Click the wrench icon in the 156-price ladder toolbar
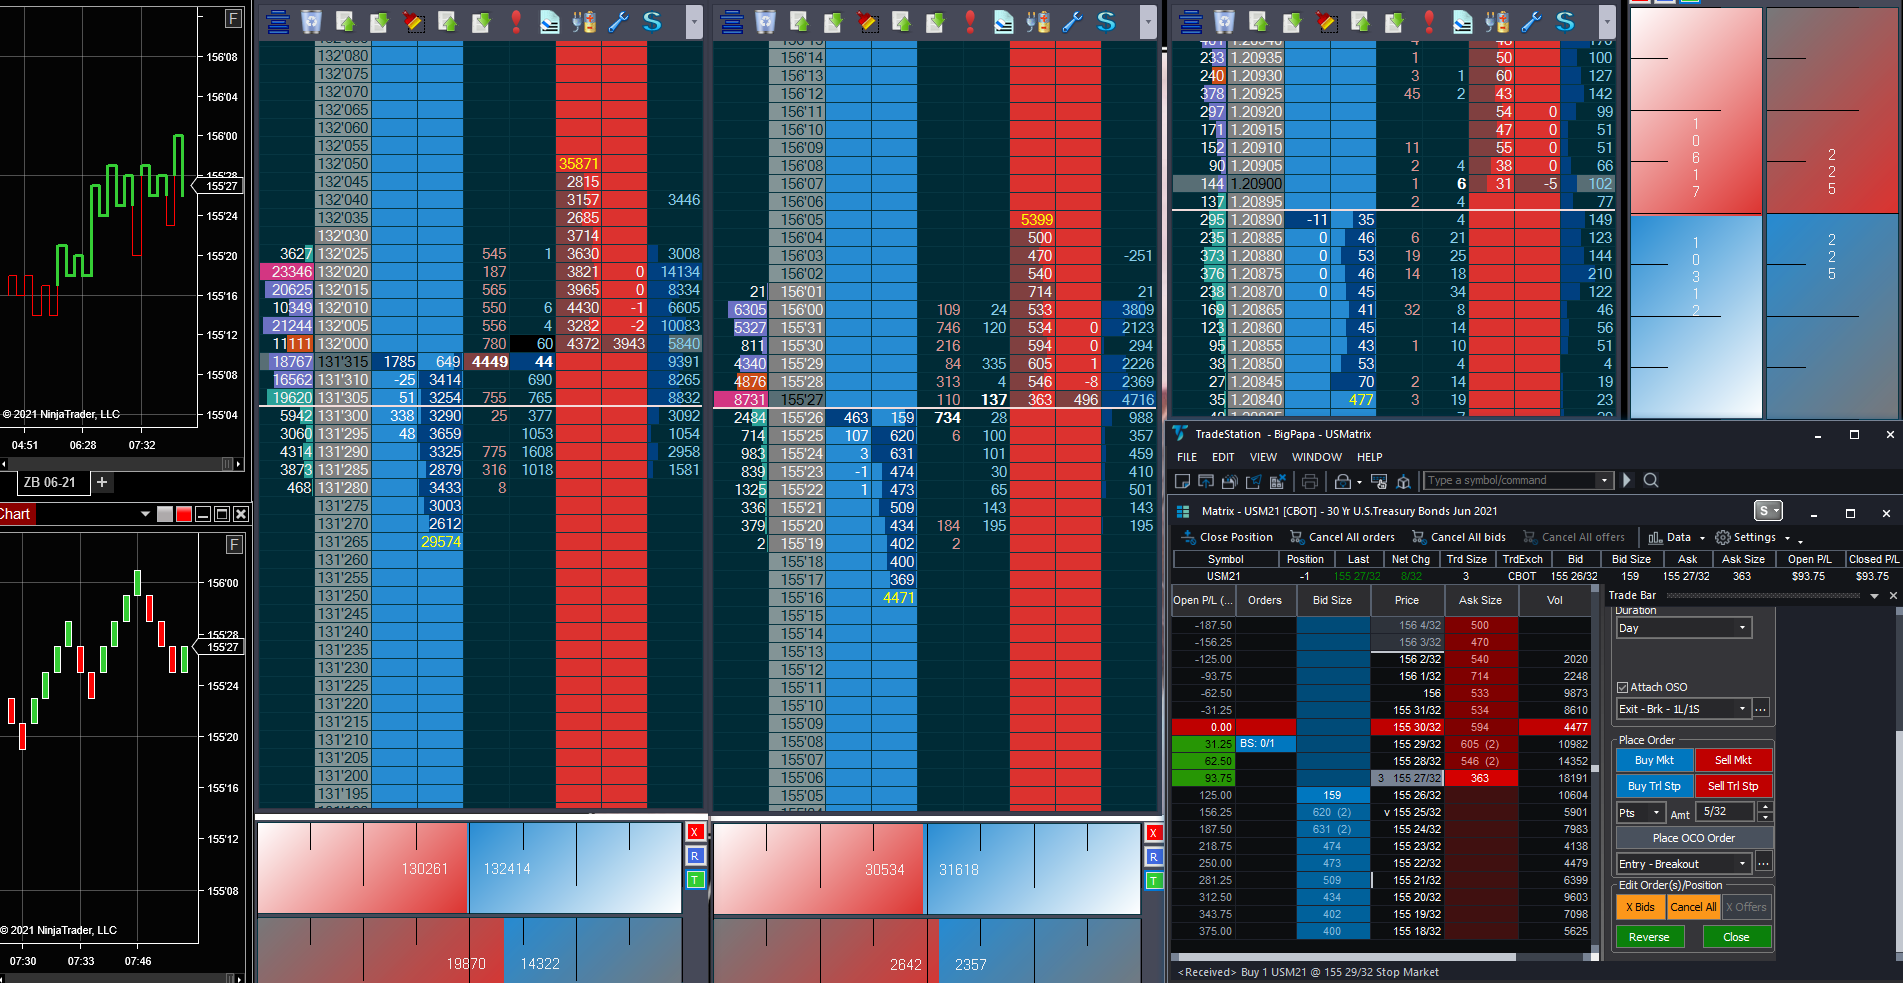1903x983 pixels. [1072, 22]
